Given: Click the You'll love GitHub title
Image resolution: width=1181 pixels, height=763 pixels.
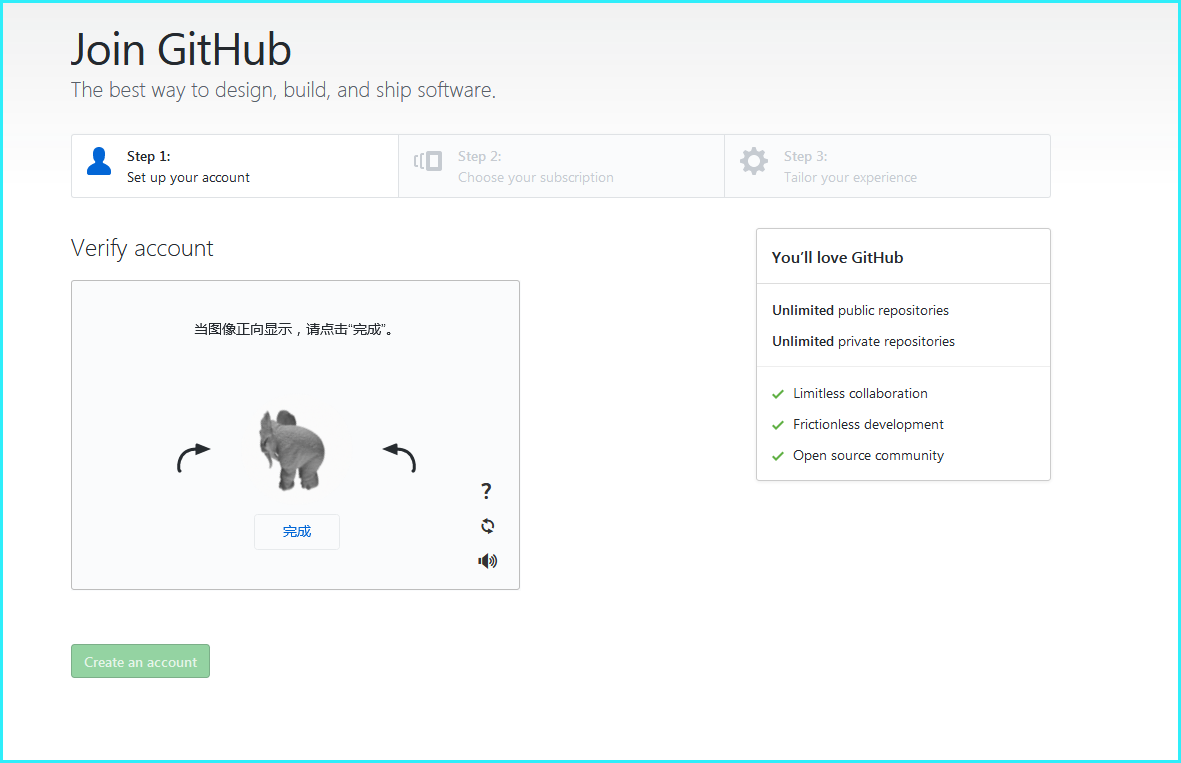Looking at the screenshot, I should tap(838, 258).
